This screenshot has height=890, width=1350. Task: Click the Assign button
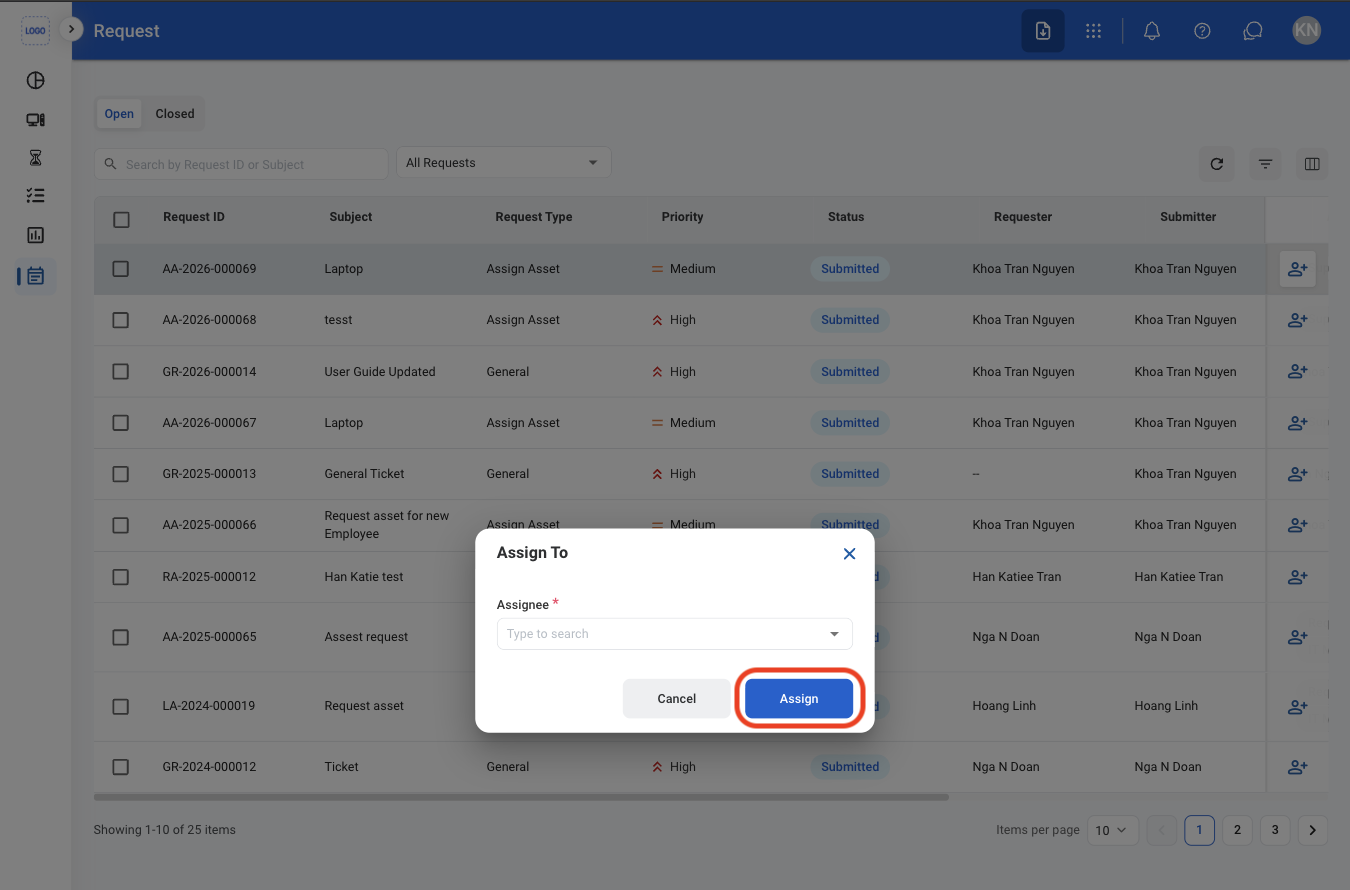(x=799, y=699)
